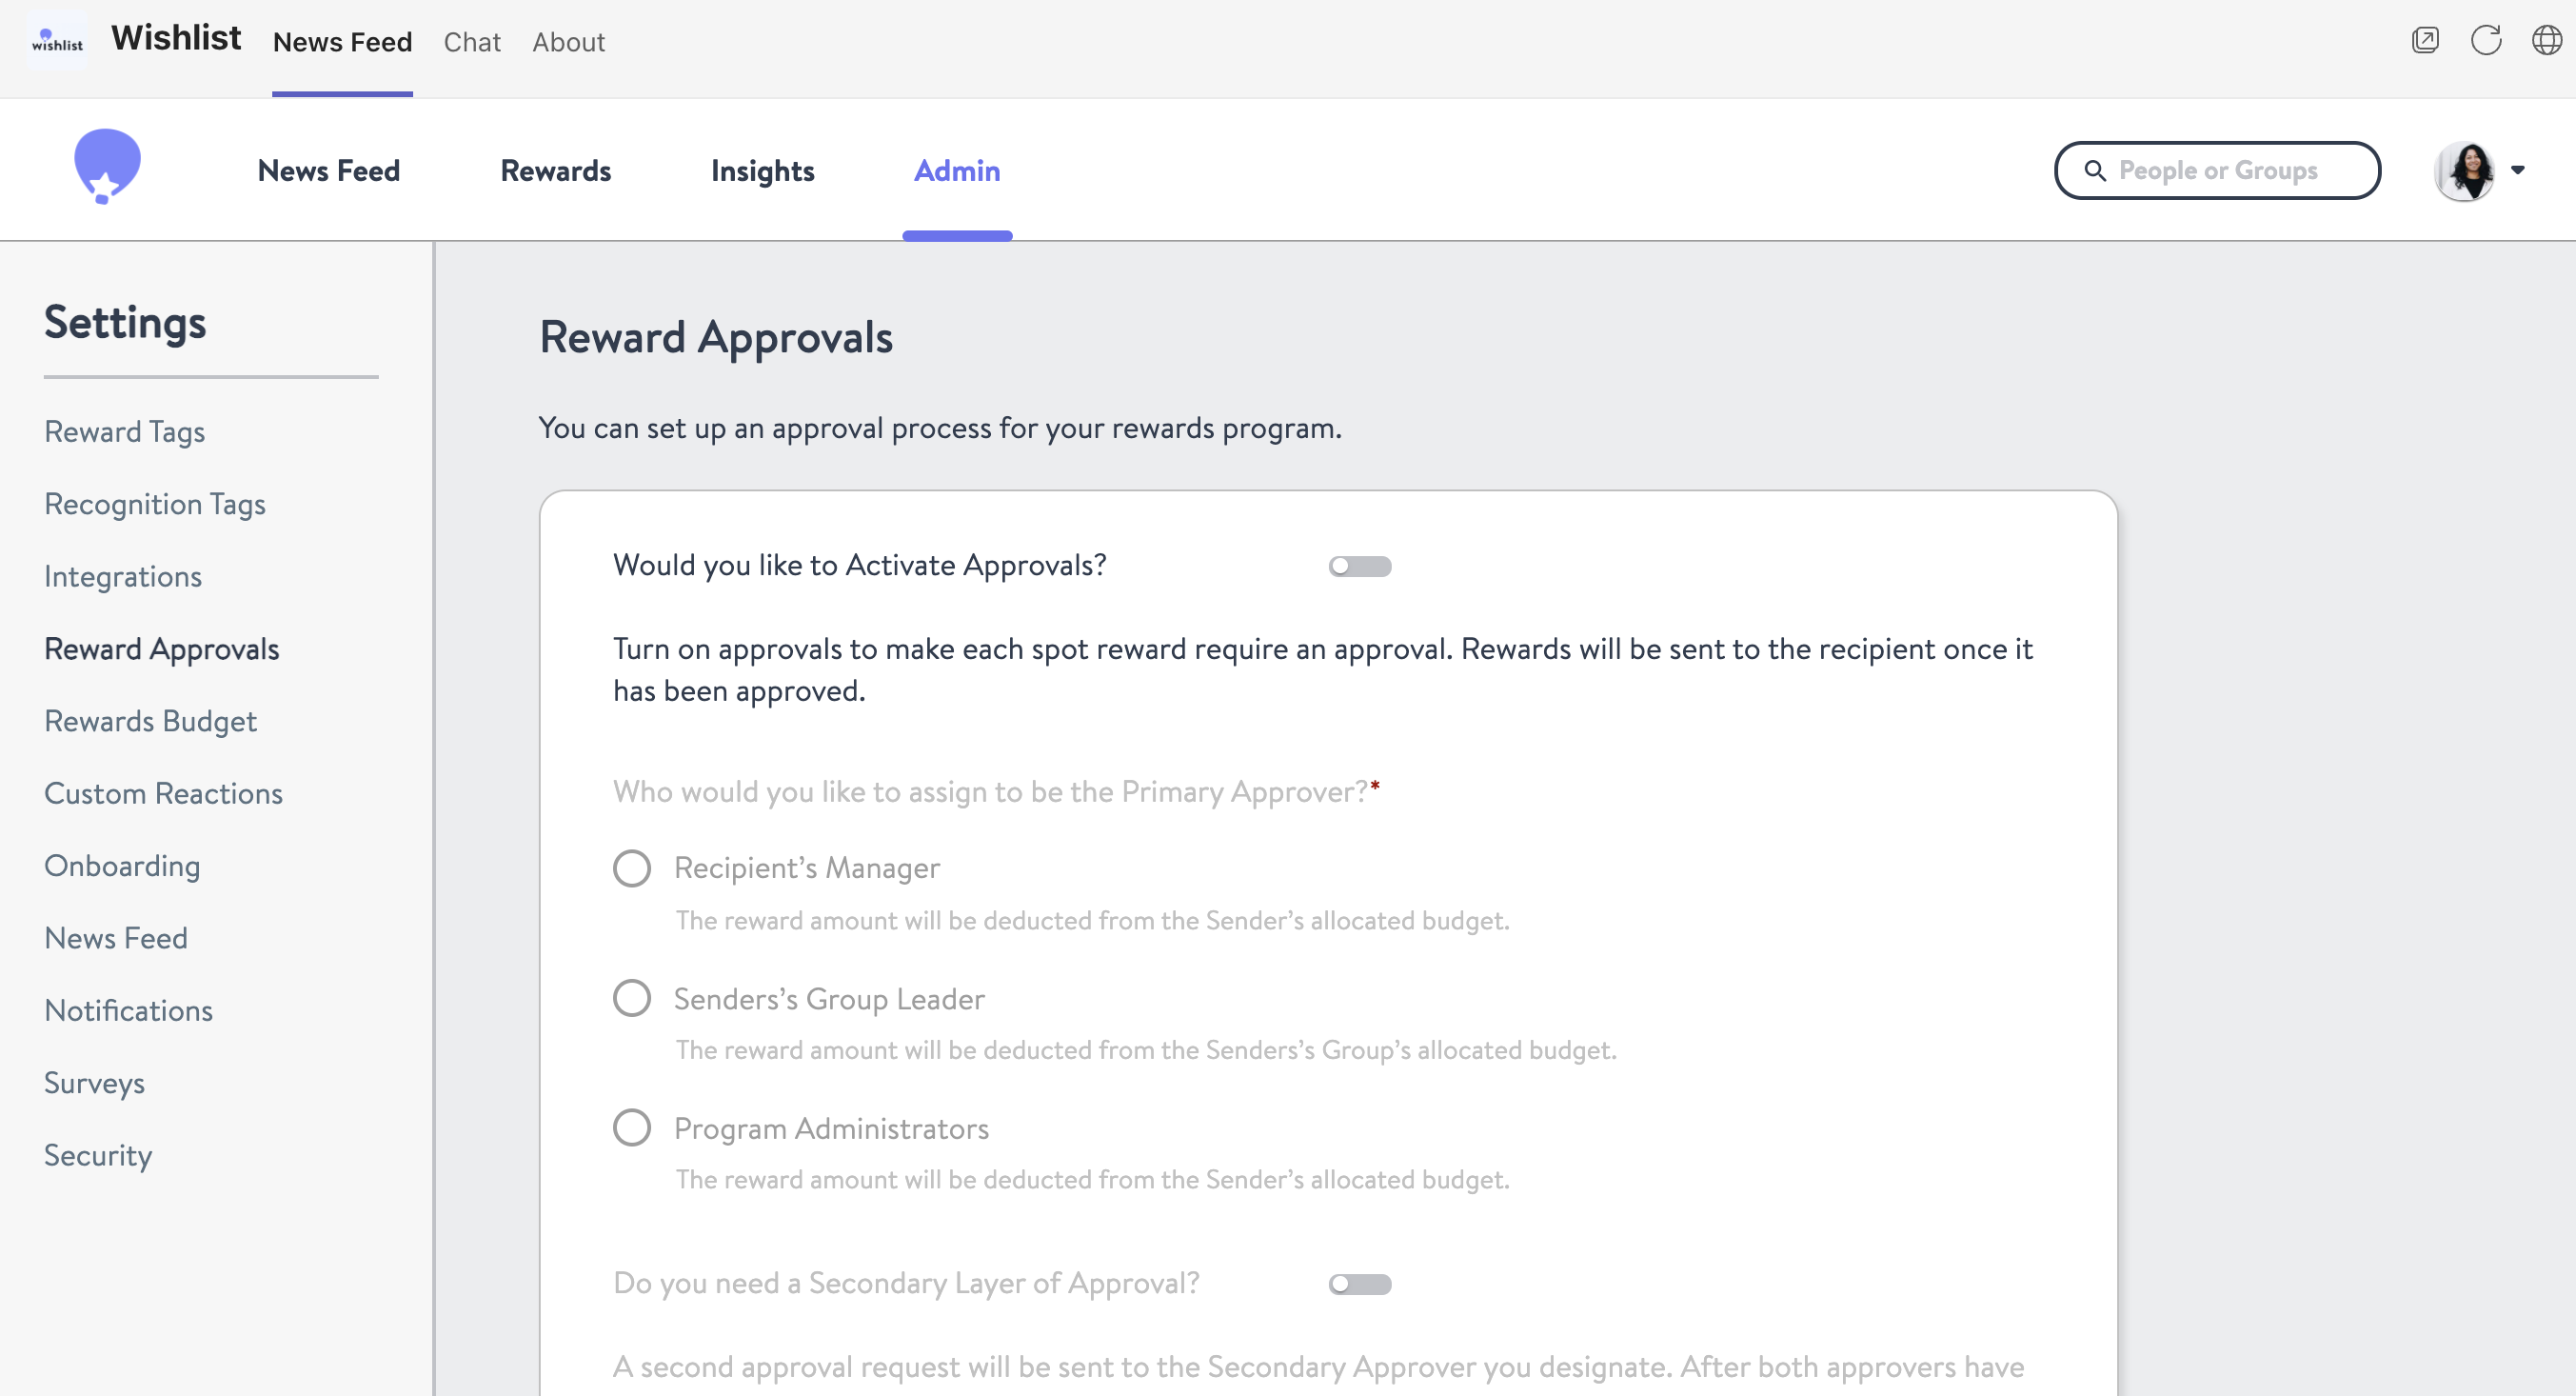The height and width of the screenshot is (1396, 2576).
Task: Open the globe website icon
Action: [2546, 40]
